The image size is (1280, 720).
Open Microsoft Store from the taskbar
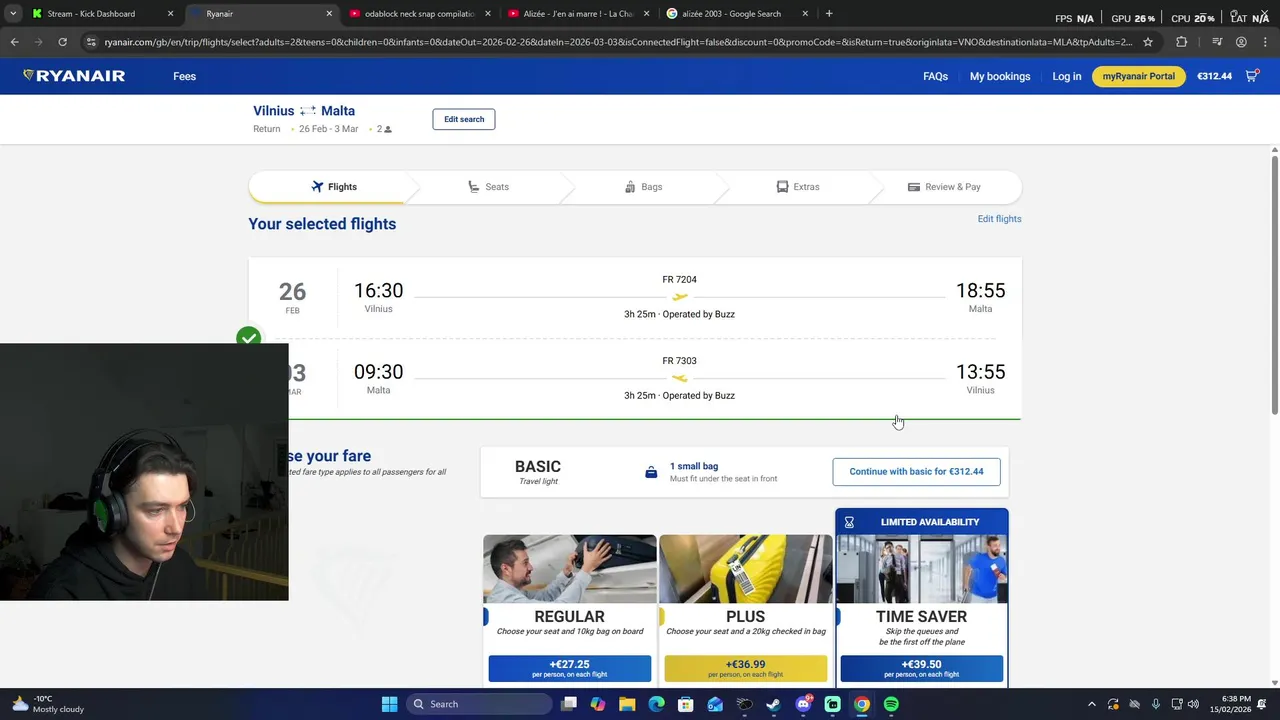tap(686, 704)
